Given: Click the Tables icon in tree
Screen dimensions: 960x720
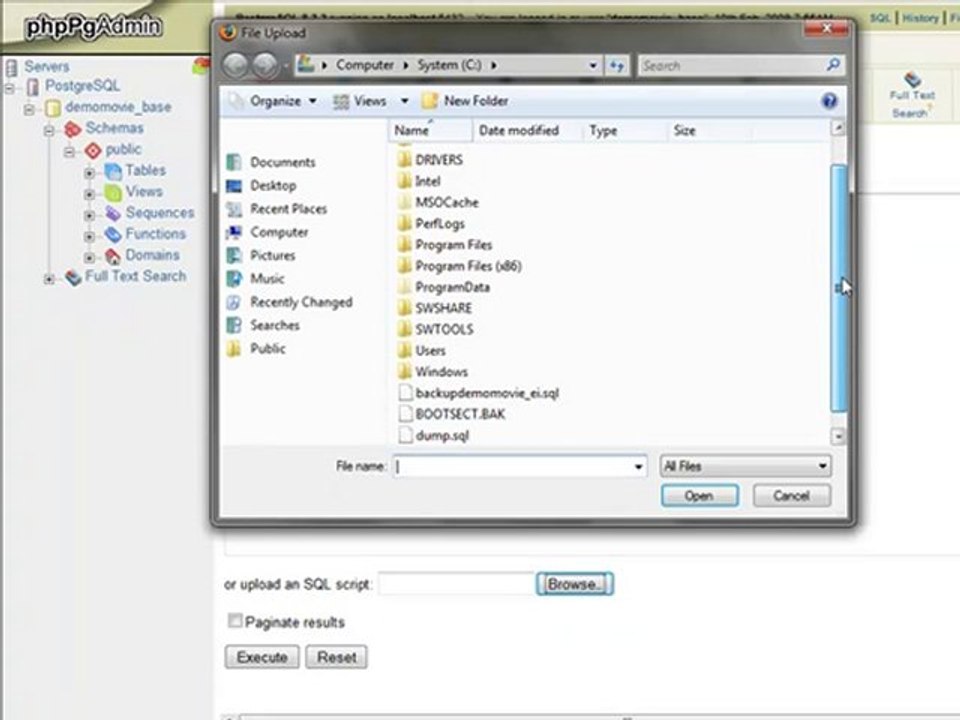Looking at the screenshot, I should [x=113, y=171].
